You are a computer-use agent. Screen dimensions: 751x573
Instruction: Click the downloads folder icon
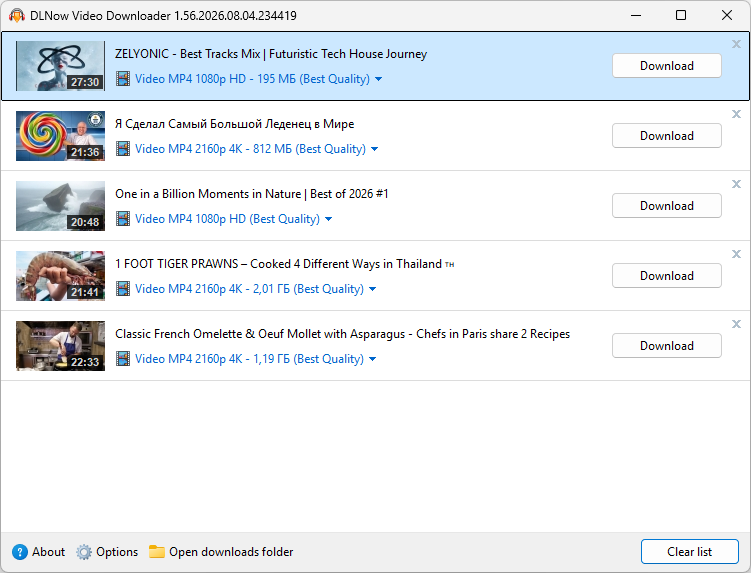pos(157,552)
